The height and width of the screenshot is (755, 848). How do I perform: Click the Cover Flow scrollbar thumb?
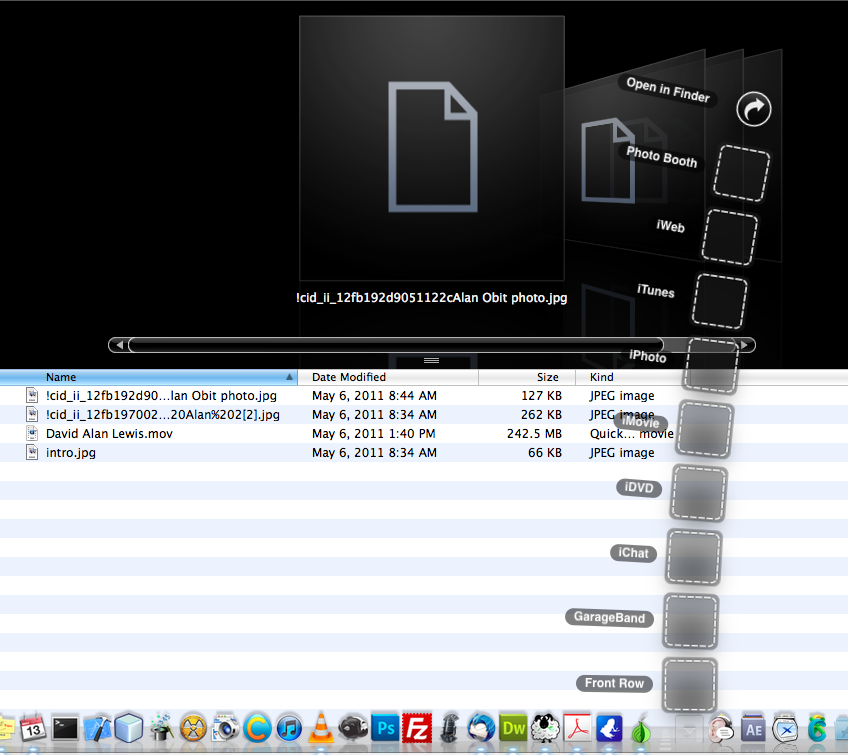396,345
